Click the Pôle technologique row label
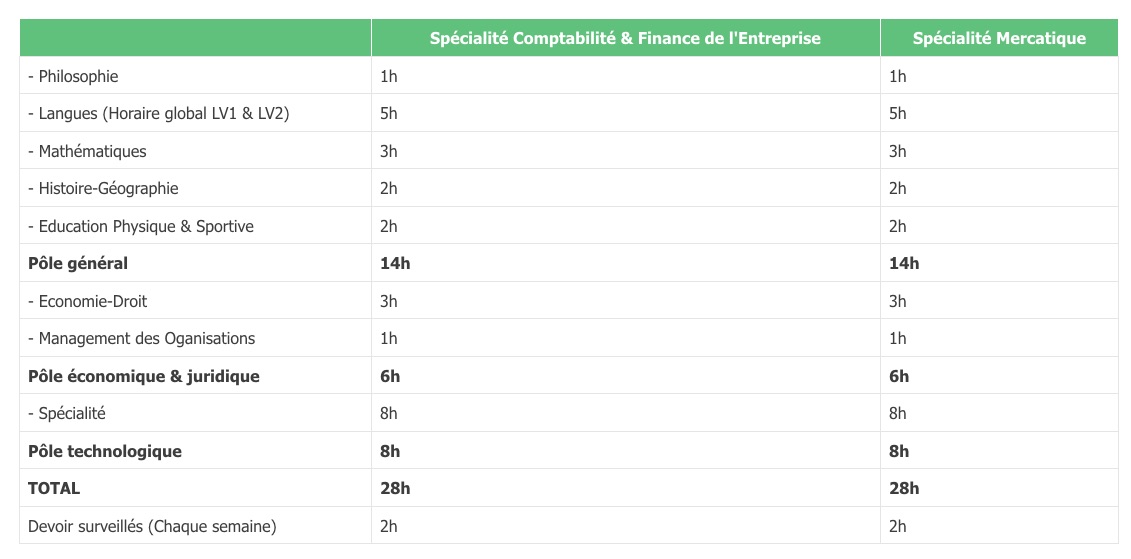This screenshot has width=1131, height=559. point(105,451)
